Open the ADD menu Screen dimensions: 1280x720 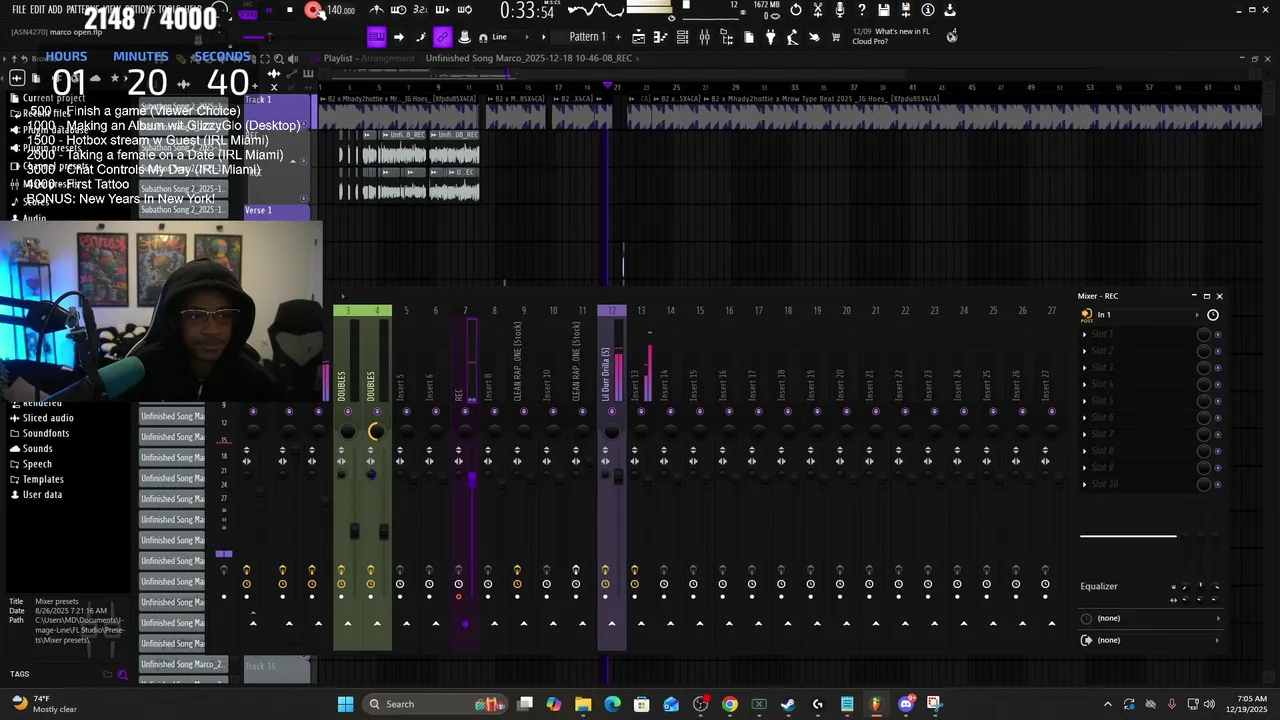(55, 10)
